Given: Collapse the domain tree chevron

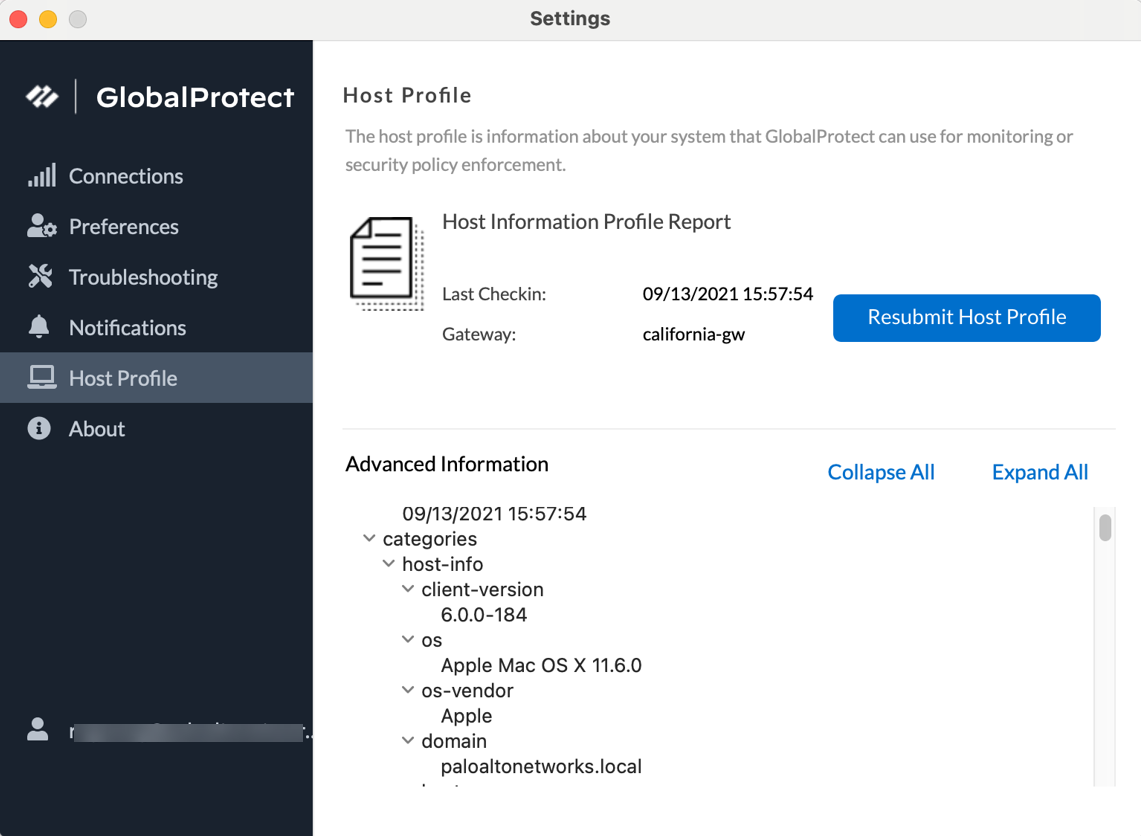Looking at the screenshot, I should (408, 741).
